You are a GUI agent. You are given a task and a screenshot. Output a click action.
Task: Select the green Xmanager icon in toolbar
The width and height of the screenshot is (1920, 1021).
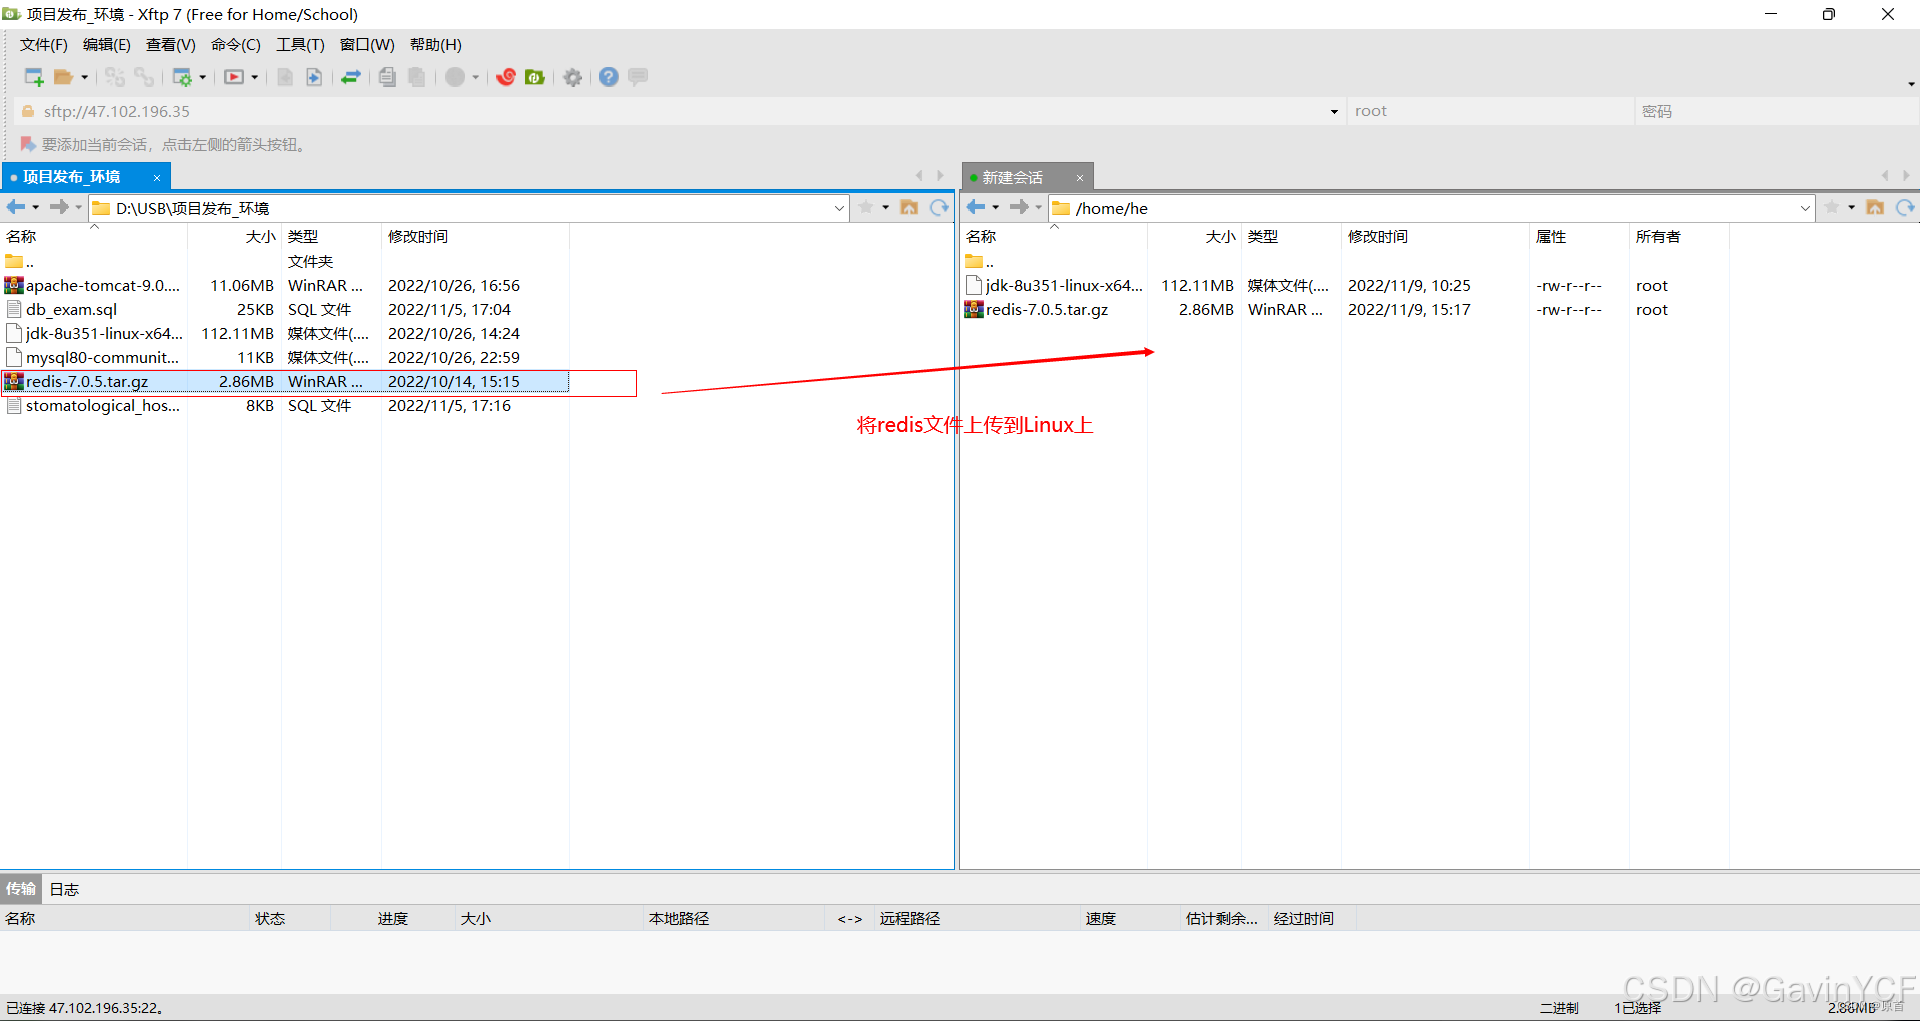click(535, 77)
